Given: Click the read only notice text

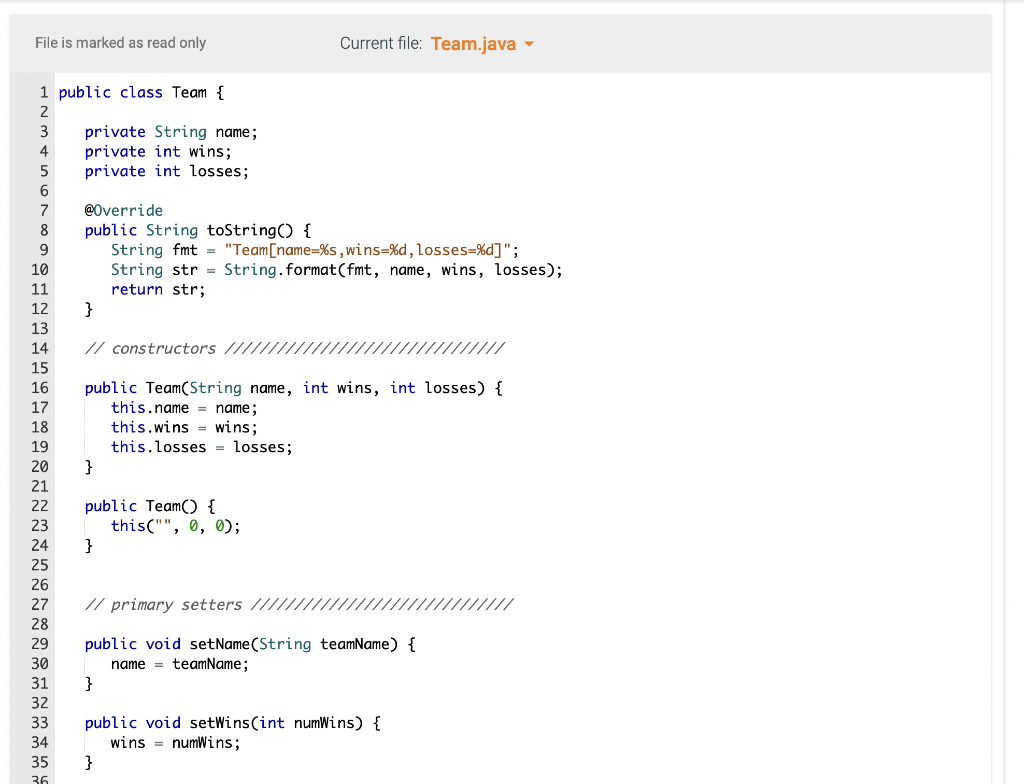Looking at the screenshot, I should point(120,43).
